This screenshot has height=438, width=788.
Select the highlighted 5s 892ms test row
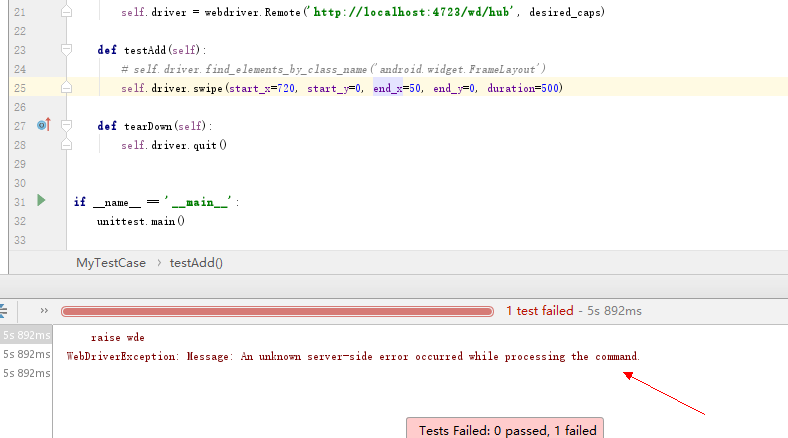tap(26, 335)
